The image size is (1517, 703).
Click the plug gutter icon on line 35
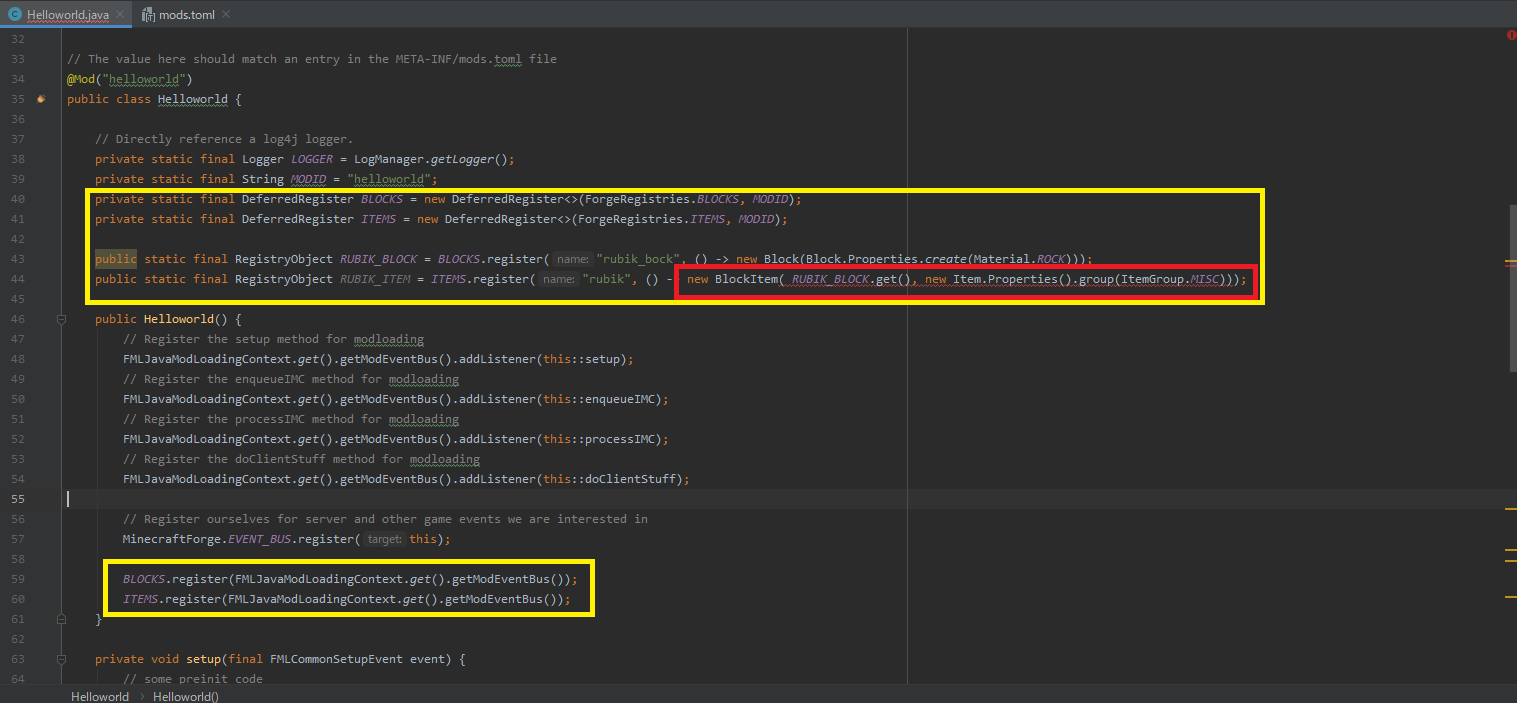coord(41,99)
